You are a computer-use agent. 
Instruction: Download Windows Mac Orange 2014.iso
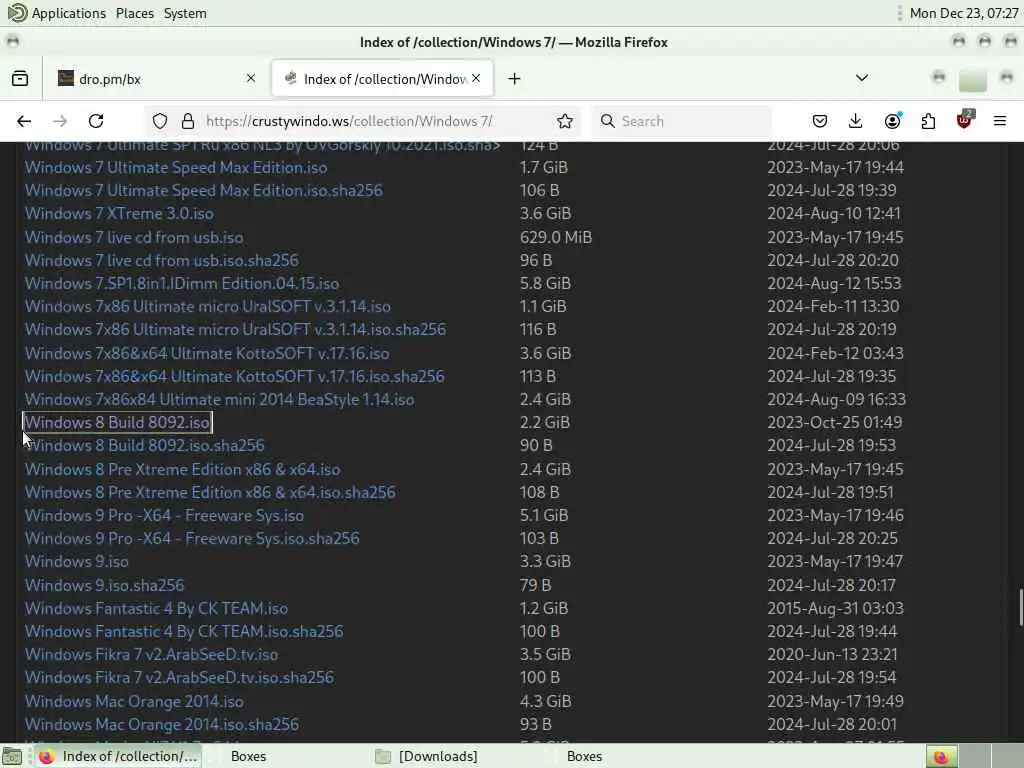pos(134,701)
